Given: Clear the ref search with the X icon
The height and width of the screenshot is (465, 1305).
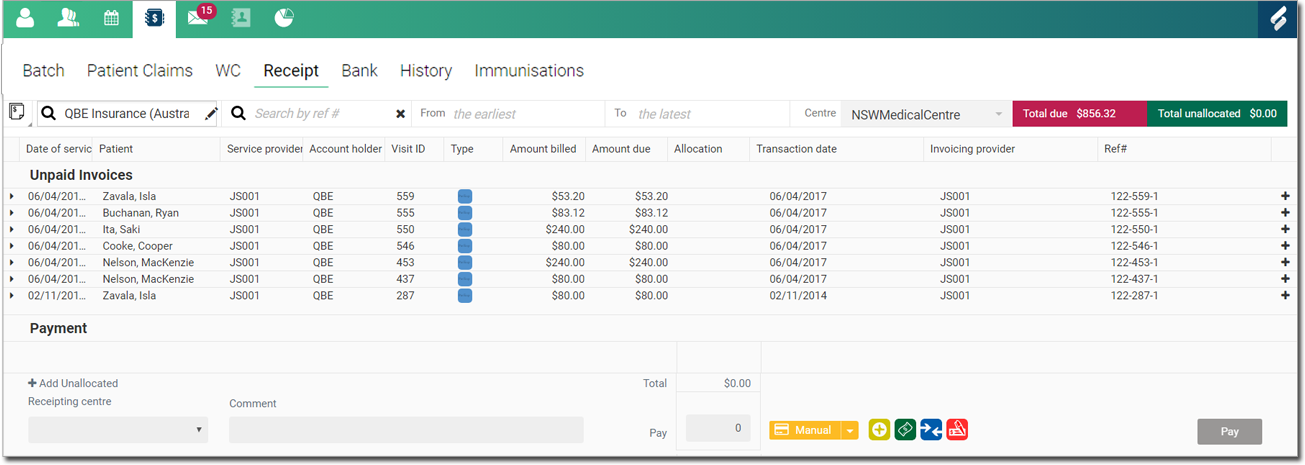Looking at the screenshot, I should pos(401,114).
